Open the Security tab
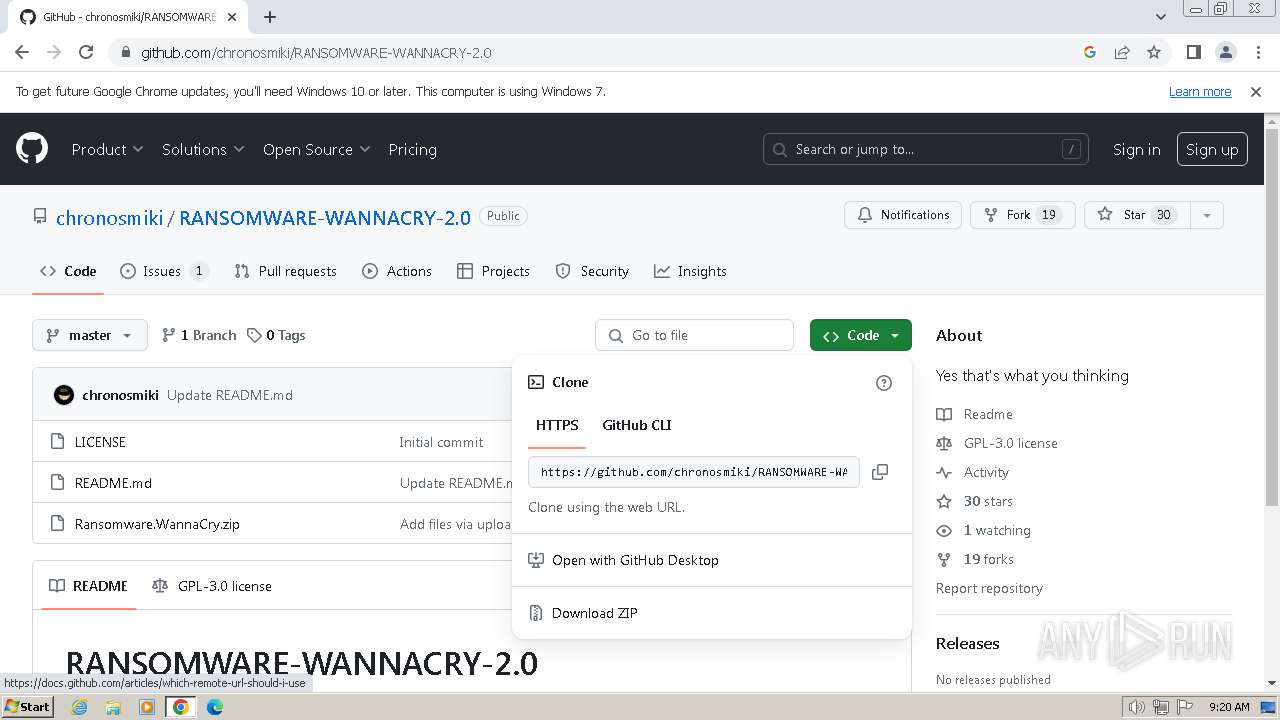 [592, 271]
